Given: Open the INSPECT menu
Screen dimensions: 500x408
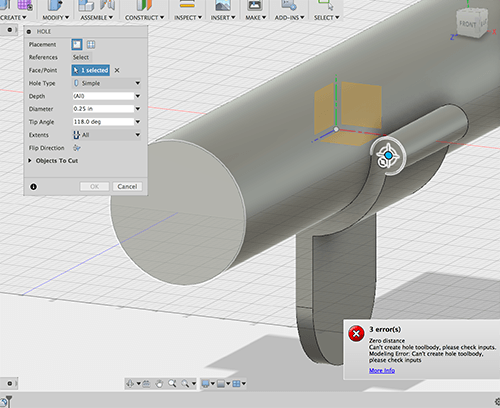Looking at the screenshot, I should [188, 17].
